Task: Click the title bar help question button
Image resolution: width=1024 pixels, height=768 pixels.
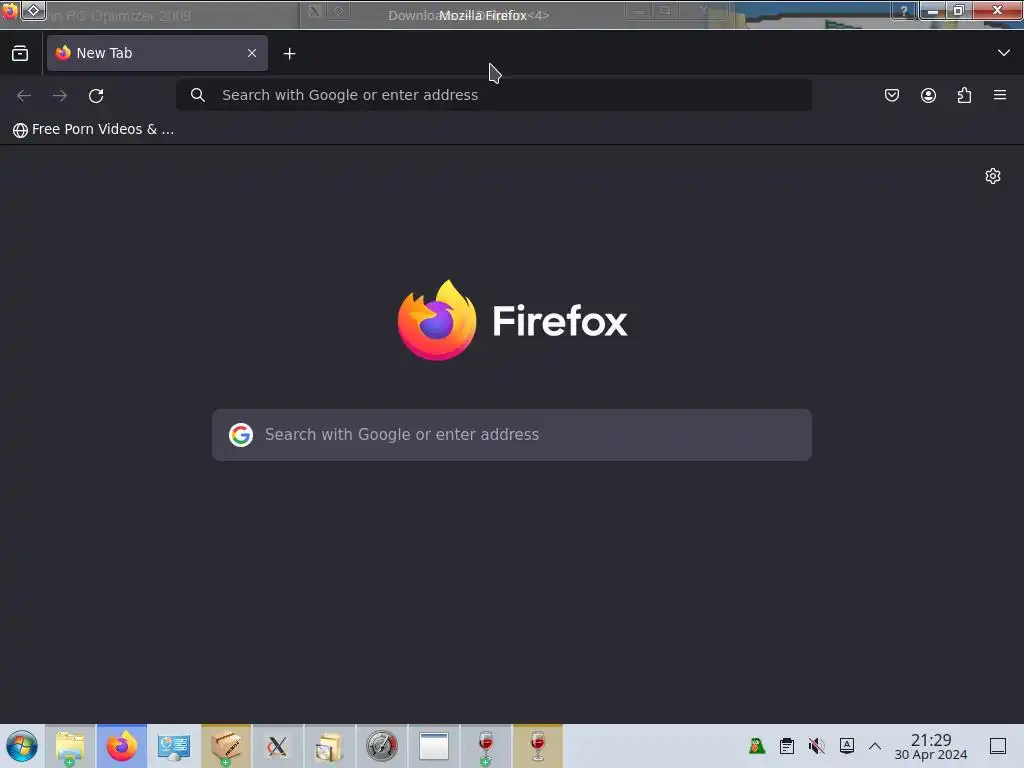Action: (904, 10)
